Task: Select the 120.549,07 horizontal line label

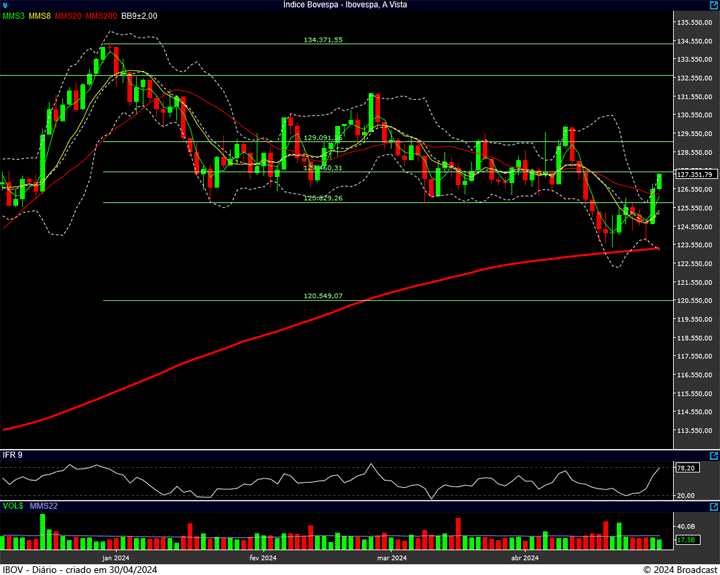Action: point(322,296)
